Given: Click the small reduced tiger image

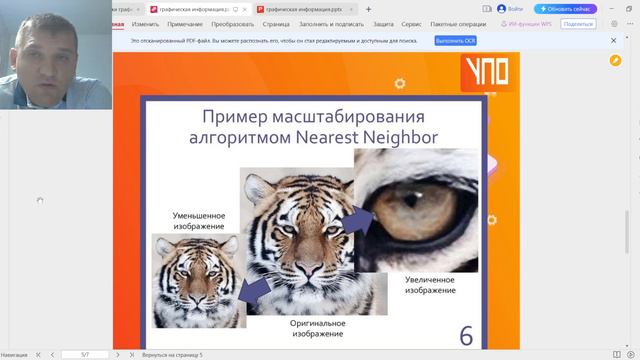Looking at the screenshot, I should pos(199,281).
